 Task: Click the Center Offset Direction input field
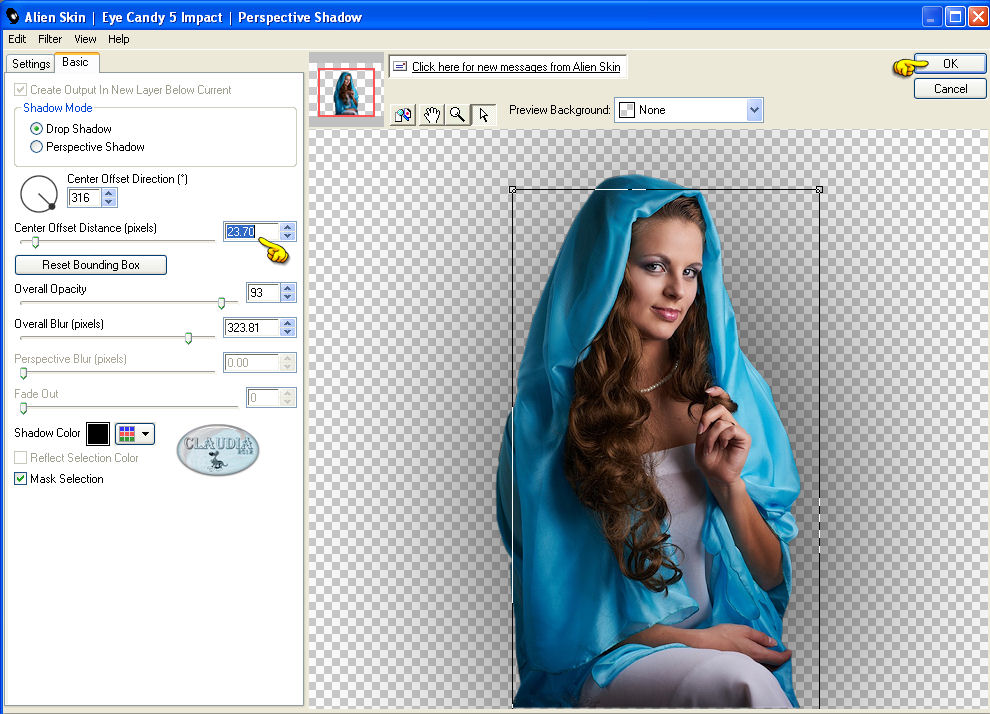point(85,198)
